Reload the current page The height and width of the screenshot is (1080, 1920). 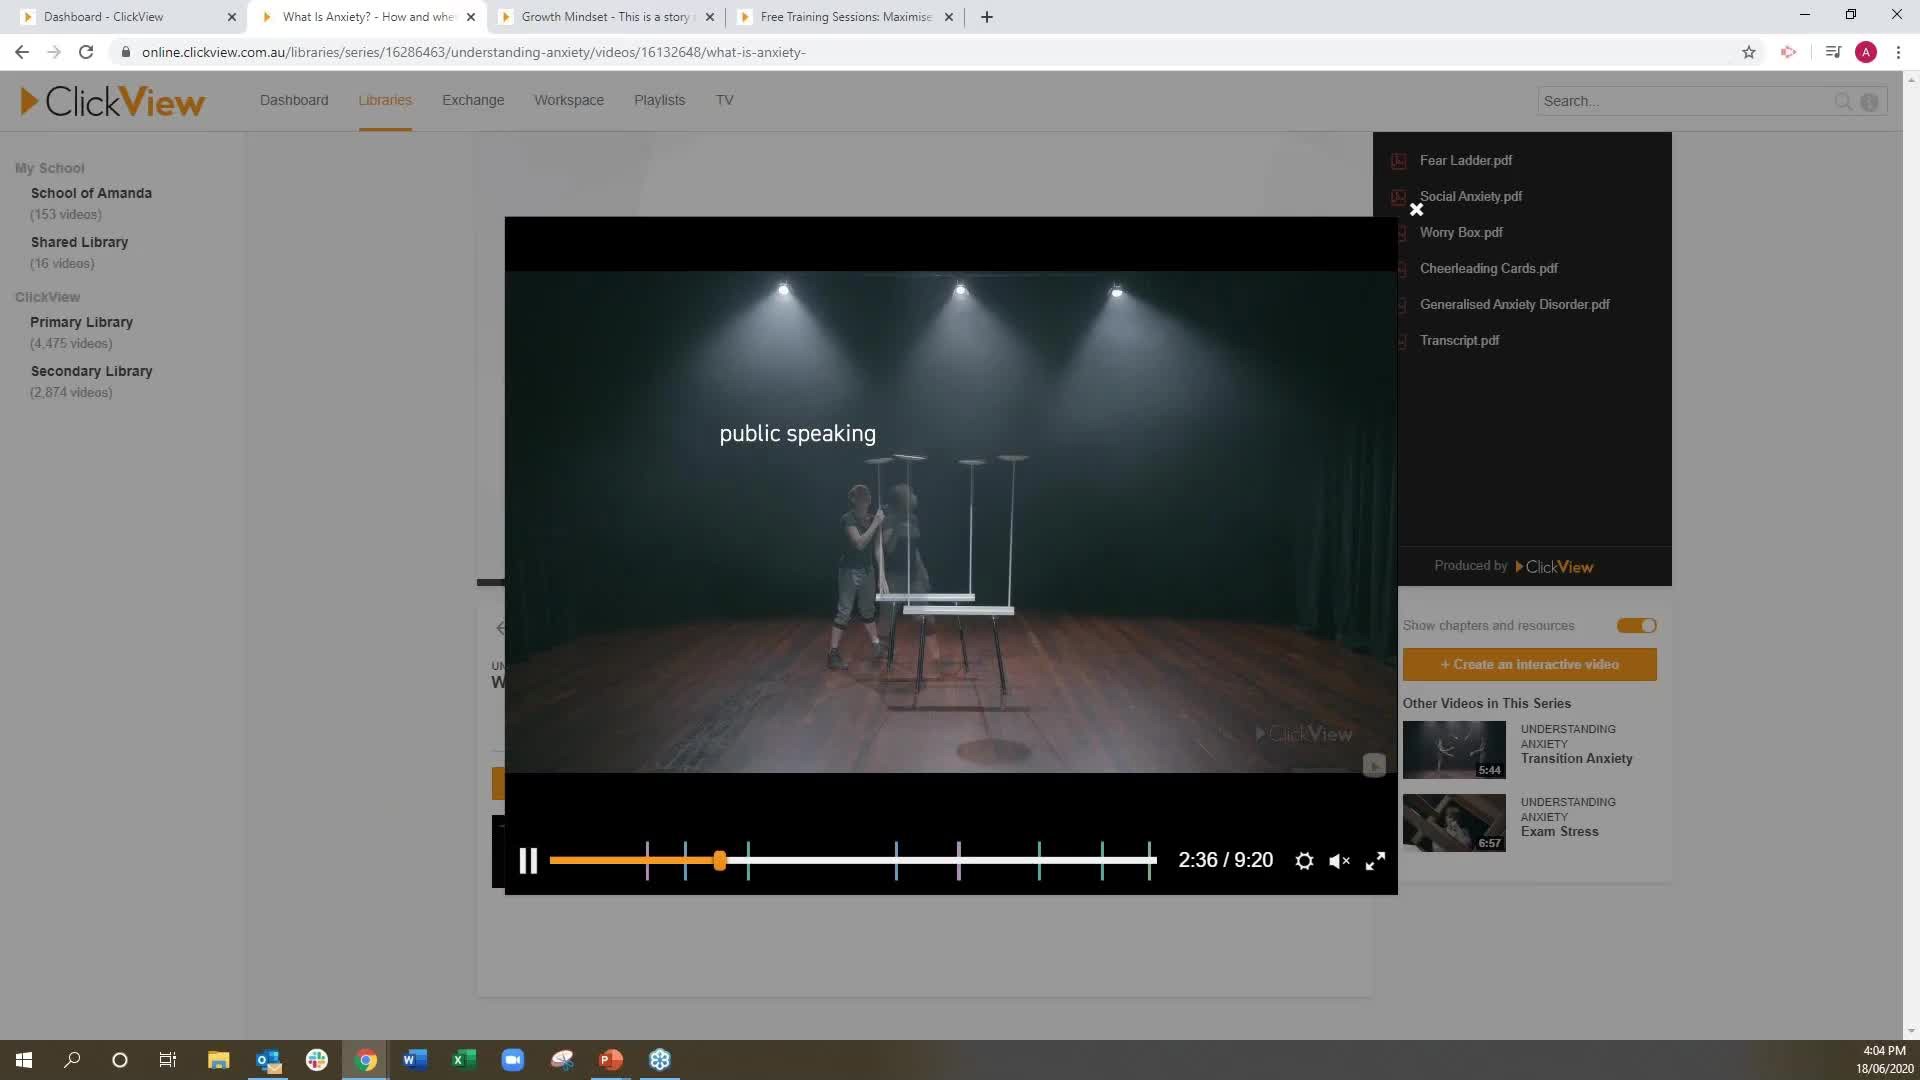86,52
